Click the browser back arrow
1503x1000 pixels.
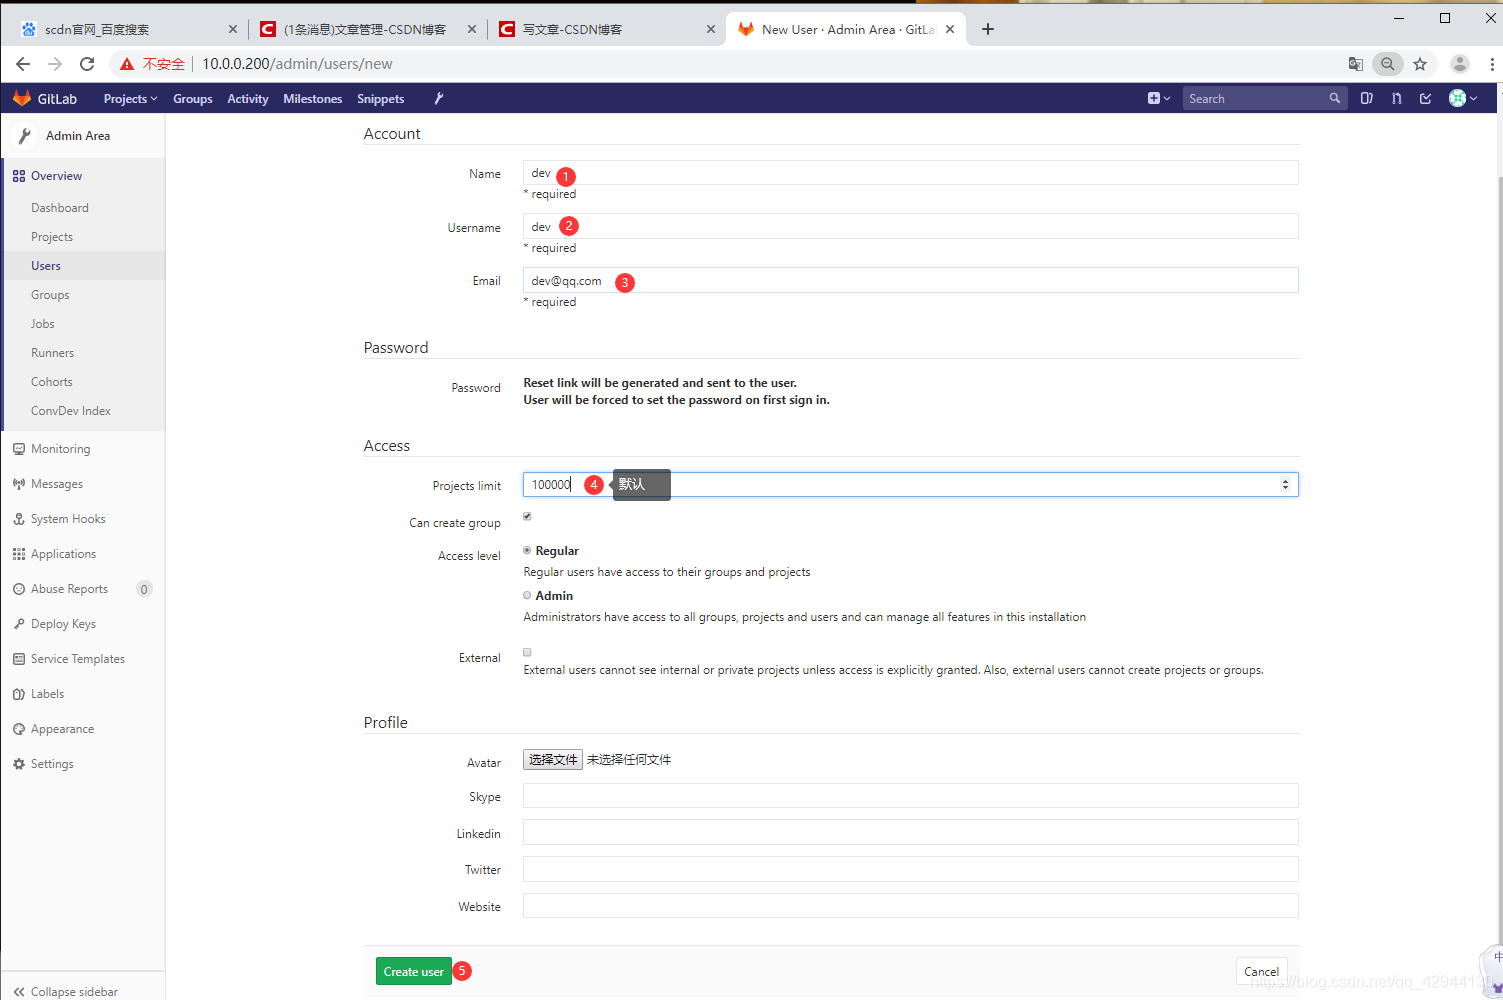23,64
